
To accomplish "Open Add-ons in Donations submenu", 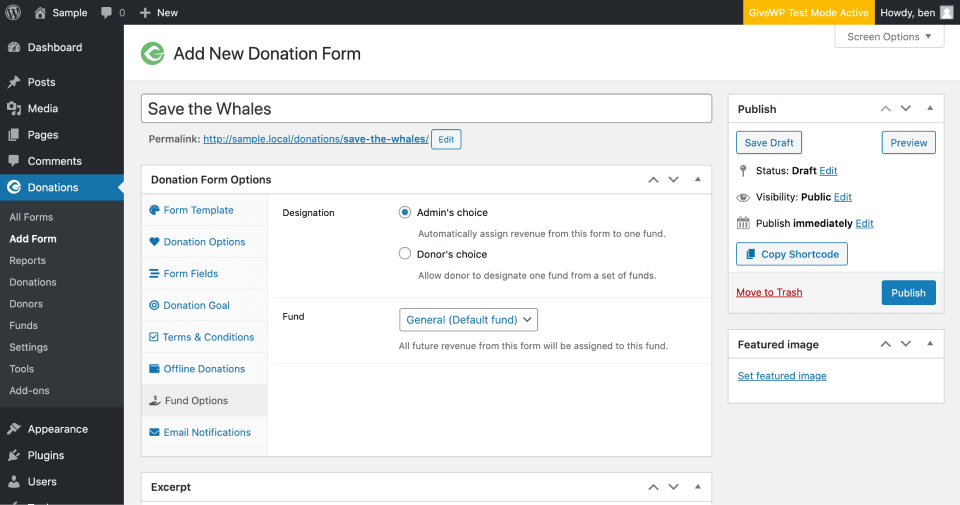I will pos(29,391).
